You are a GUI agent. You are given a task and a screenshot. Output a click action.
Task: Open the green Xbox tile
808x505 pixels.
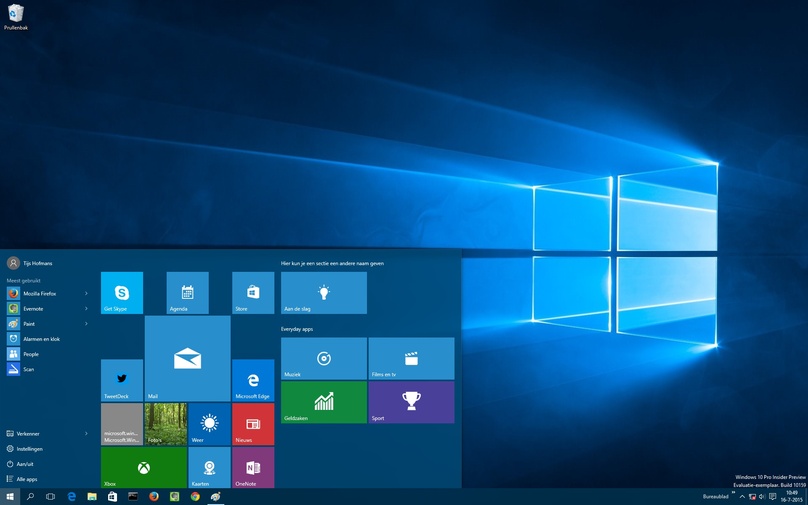[144, 467]
